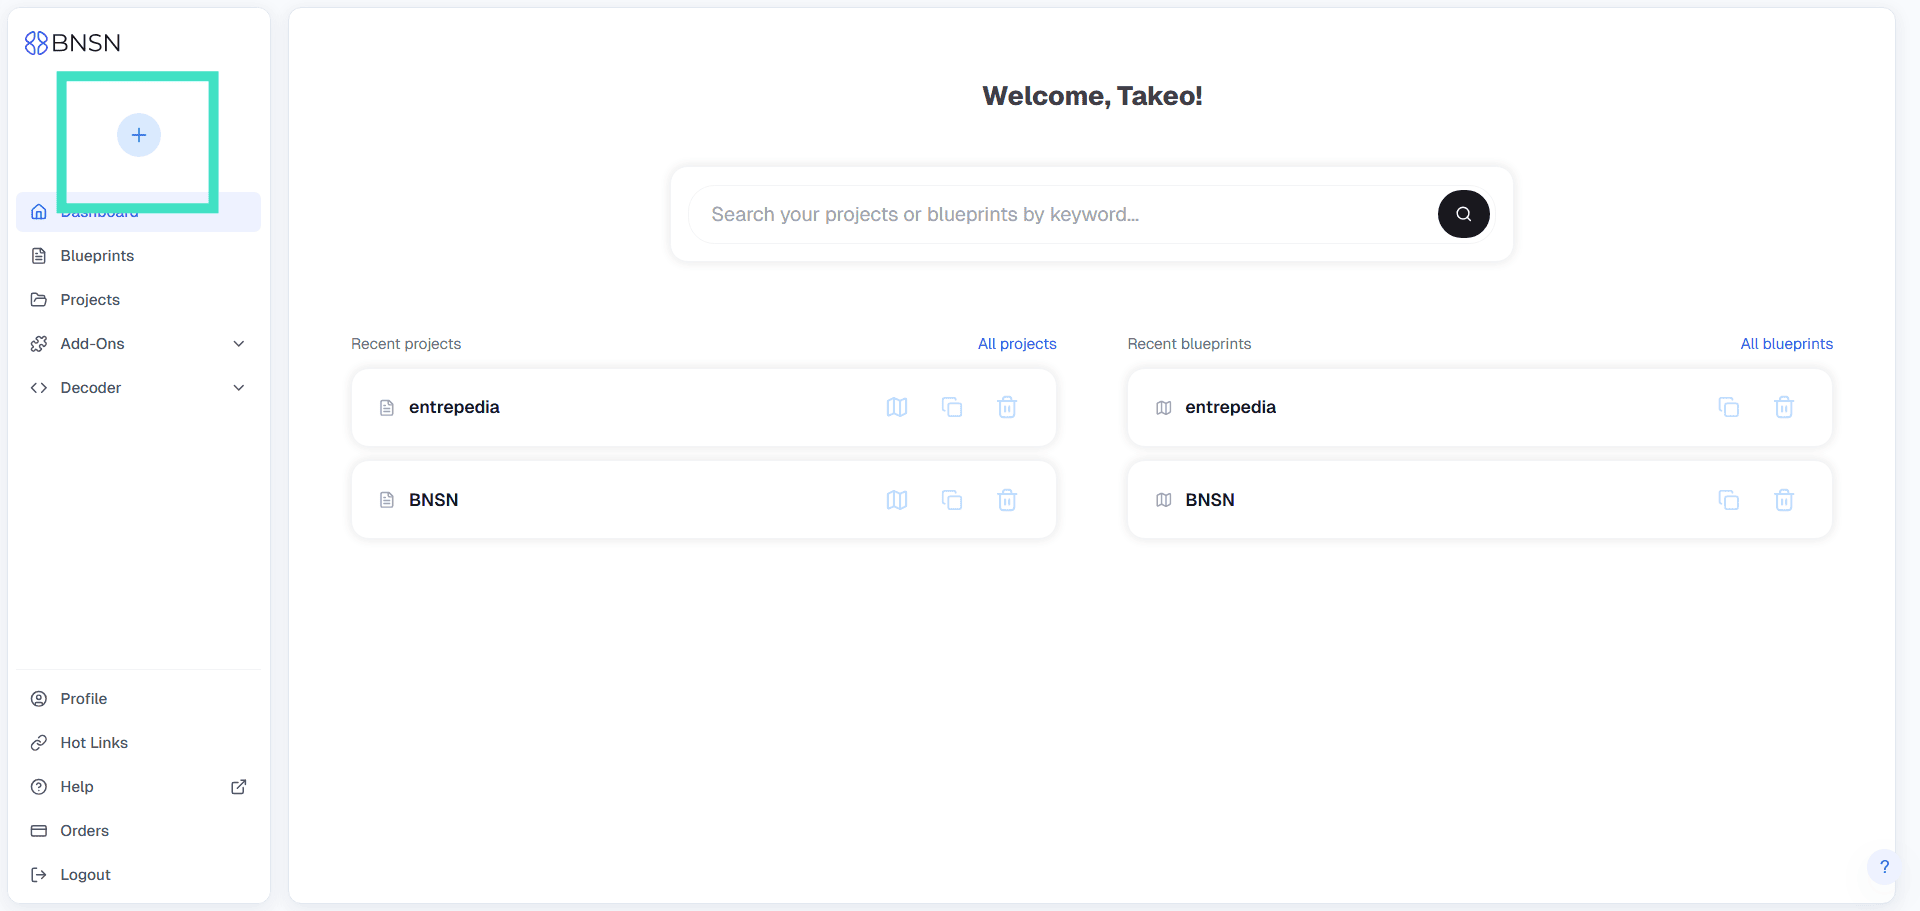Screen dimensions: 1920x911
Task: Log out using the Logout item
Action: 85,875
